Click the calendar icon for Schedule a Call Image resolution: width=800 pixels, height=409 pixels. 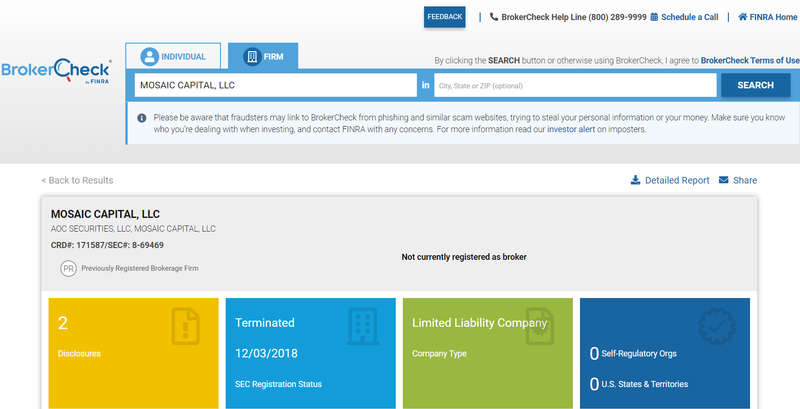(x=654, y=17)
